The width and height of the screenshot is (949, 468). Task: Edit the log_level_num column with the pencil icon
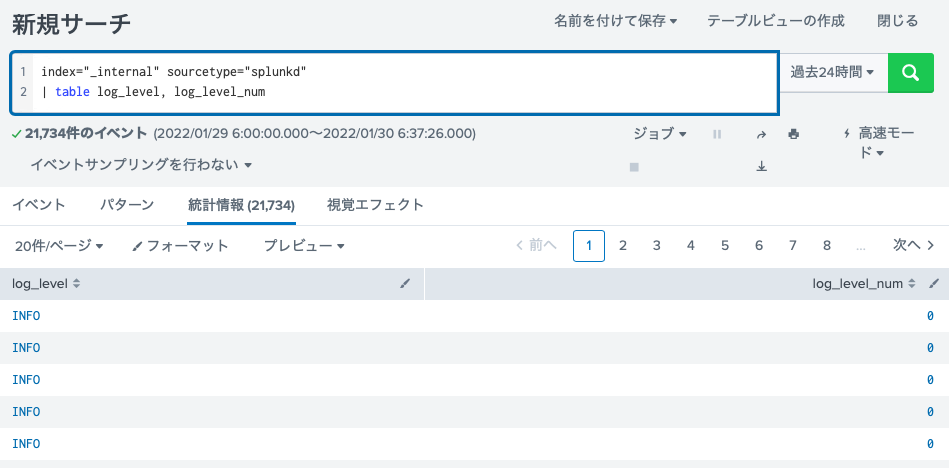pos(933,283)
